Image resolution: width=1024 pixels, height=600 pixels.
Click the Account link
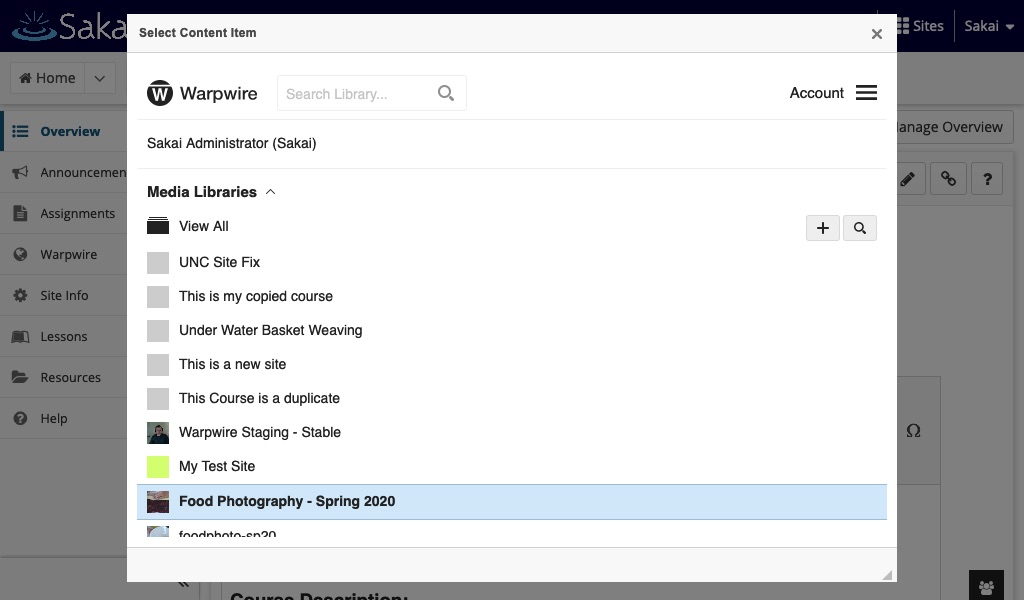click(x=816, y=93)
